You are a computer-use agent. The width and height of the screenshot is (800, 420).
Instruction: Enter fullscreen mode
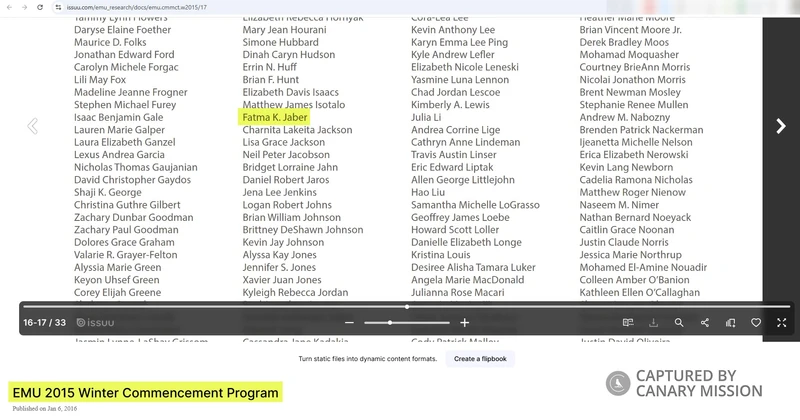(781, 323)
